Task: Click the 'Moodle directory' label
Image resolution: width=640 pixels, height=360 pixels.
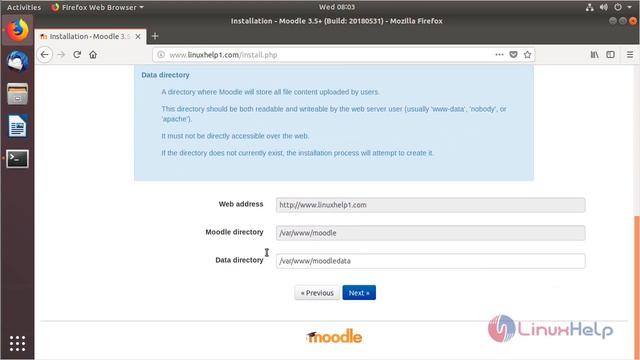Action: 234,232
